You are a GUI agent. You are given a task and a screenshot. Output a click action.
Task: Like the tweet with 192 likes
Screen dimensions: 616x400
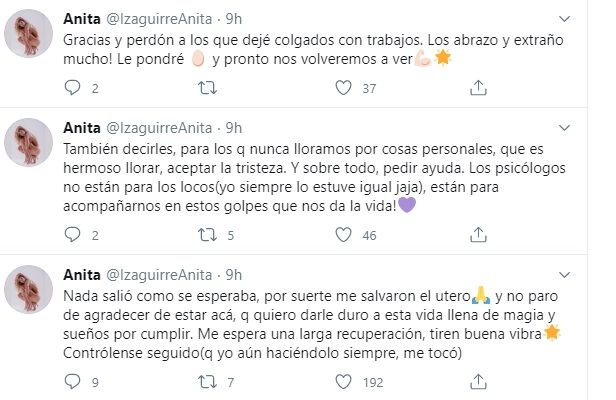pyautogui.click(x=343, y=382)
